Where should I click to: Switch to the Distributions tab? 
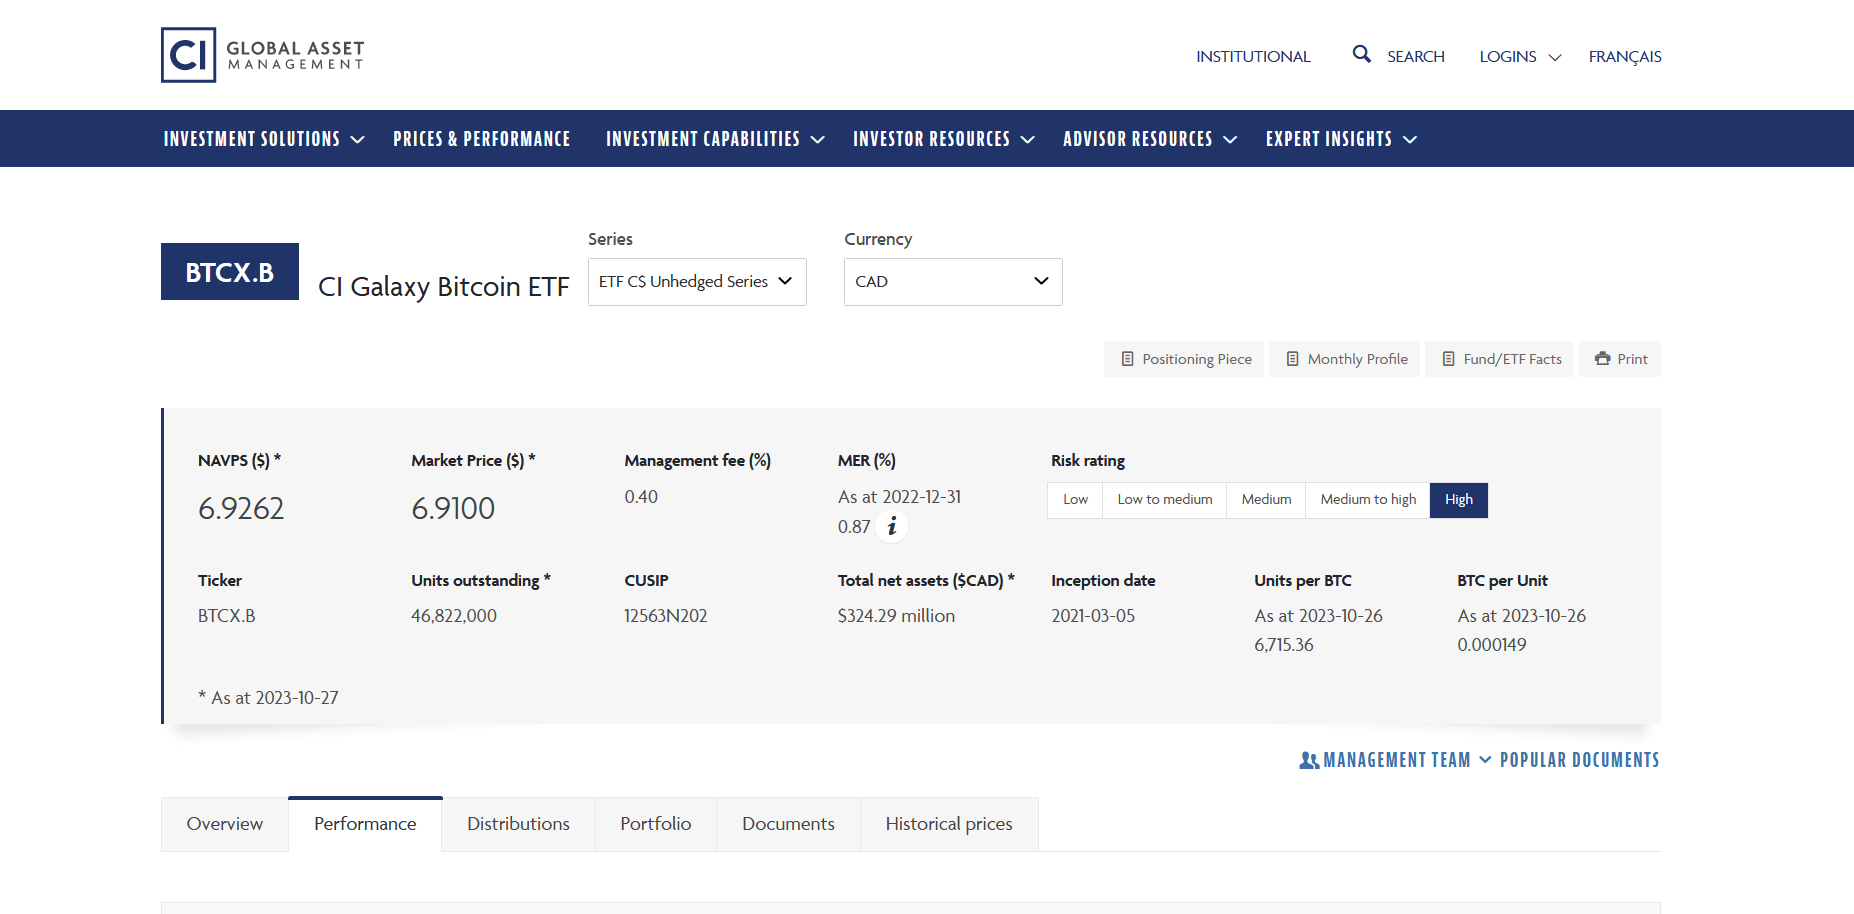point(518,824)
